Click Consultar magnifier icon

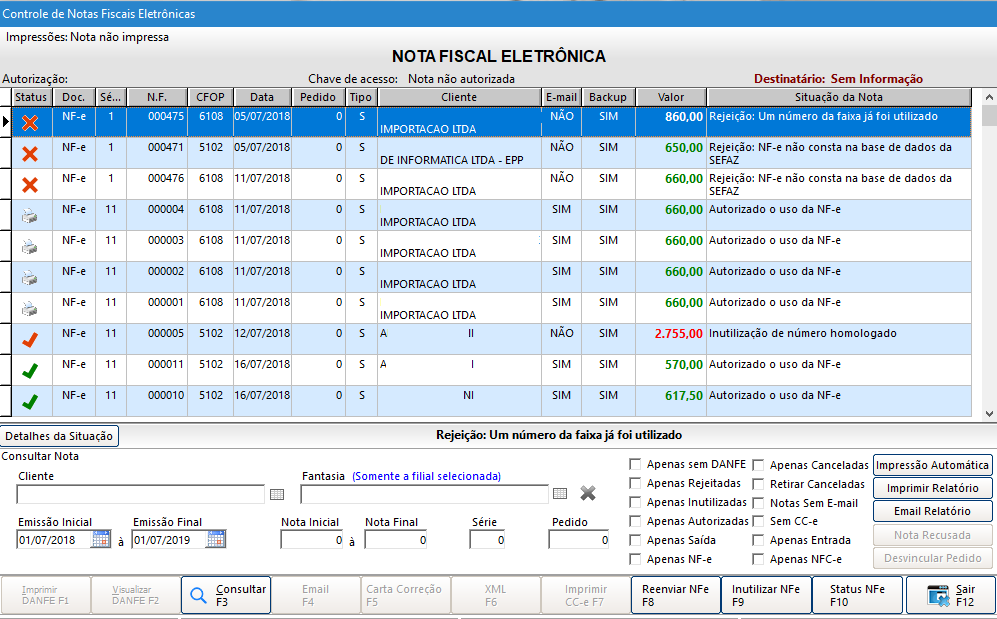pos(198,595)
